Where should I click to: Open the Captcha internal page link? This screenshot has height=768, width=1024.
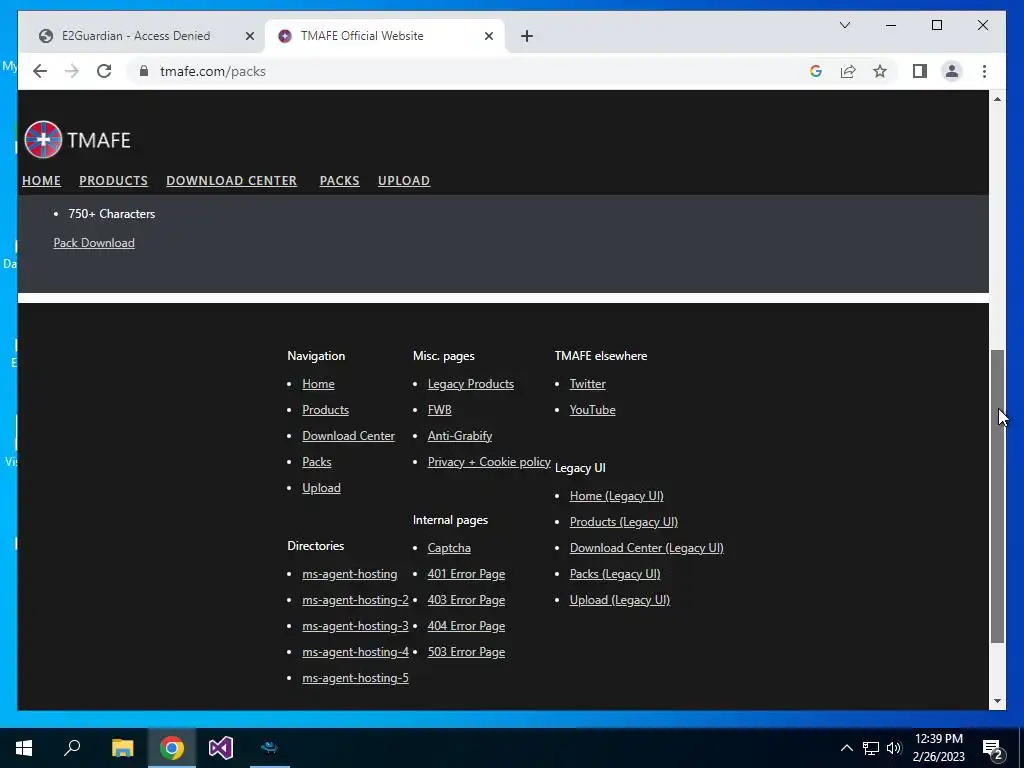(449, 548)
